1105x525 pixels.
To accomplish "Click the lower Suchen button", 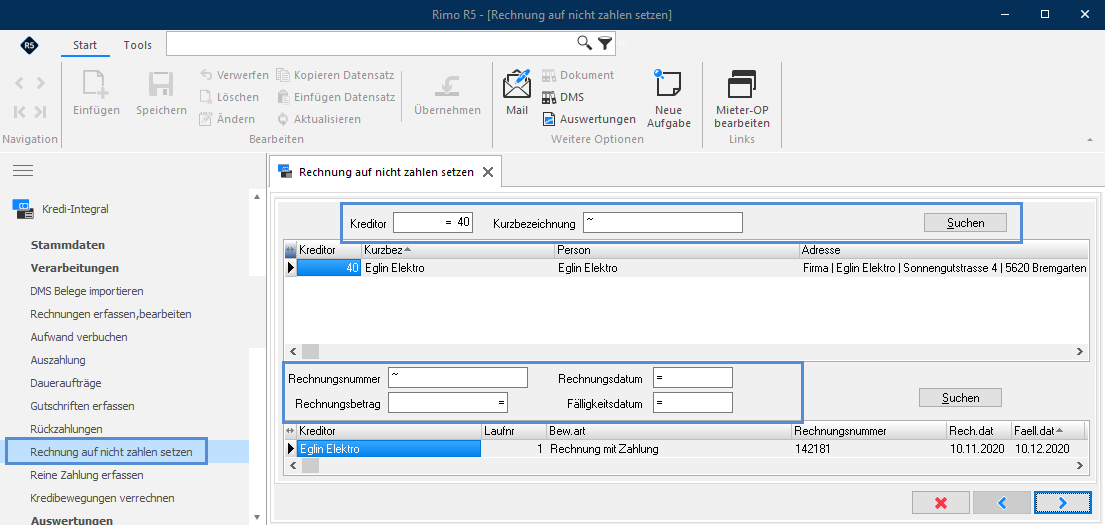I will point(960,397).
